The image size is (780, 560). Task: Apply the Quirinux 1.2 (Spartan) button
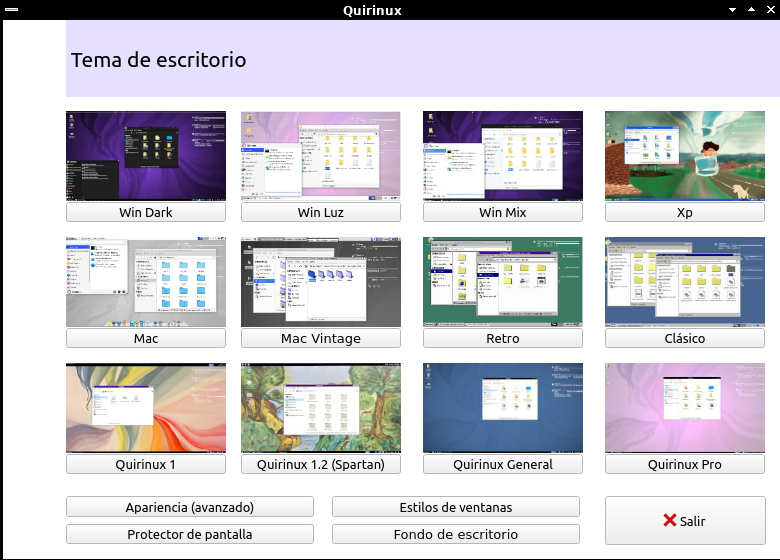[321, 464]
